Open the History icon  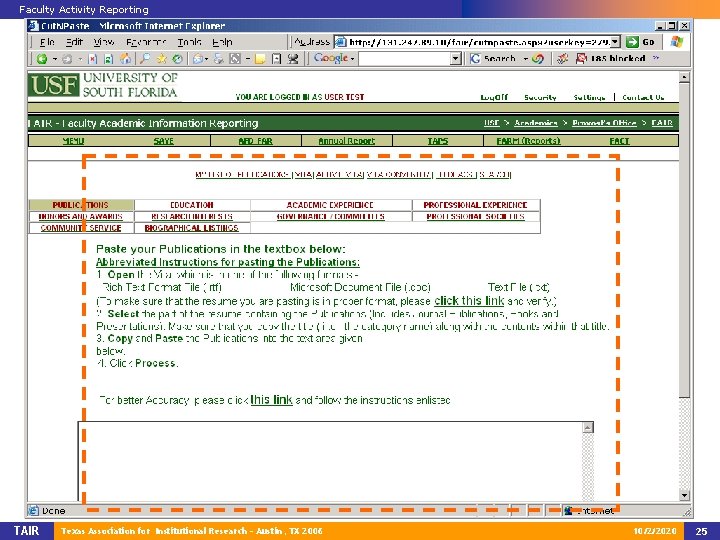point(177,59)
